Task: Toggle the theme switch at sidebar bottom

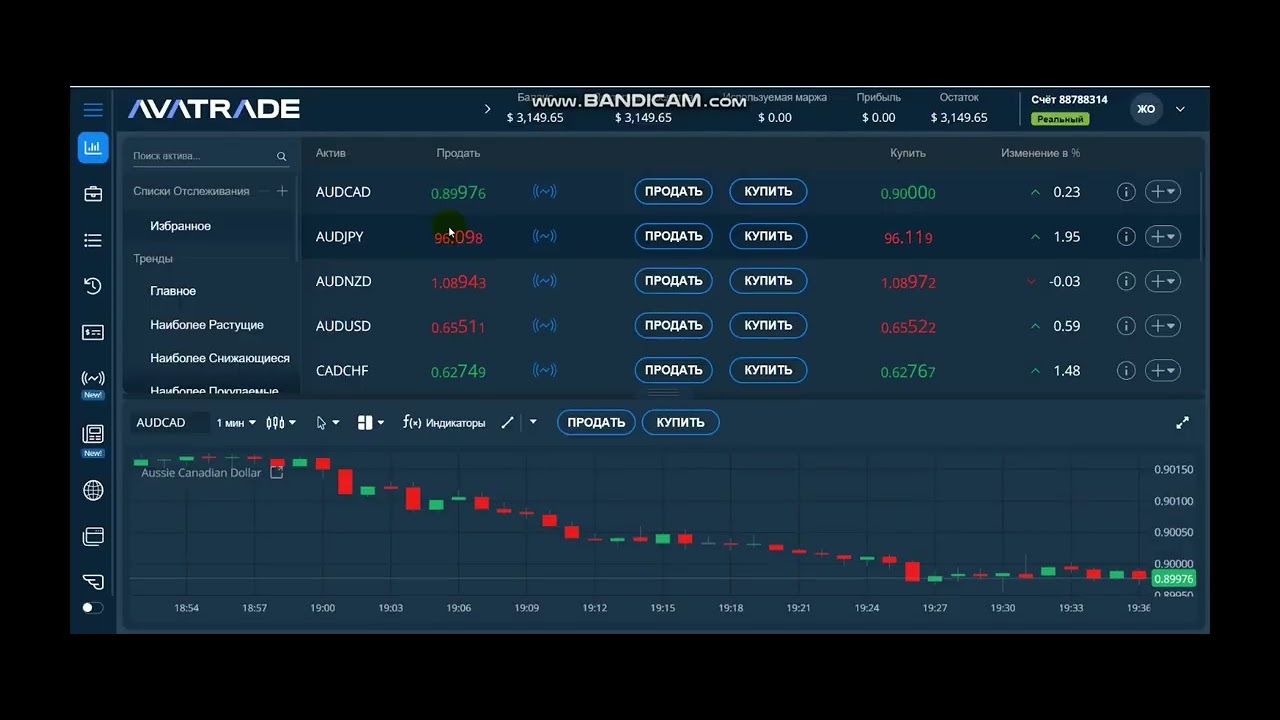Action: 92,607
